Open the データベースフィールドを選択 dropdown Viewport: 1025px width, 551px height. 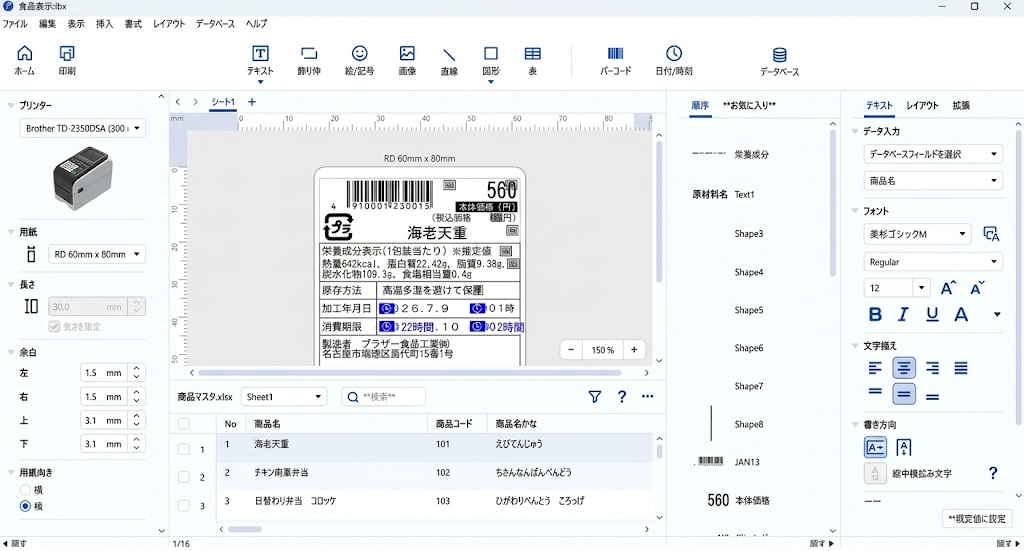pos(933,154)
